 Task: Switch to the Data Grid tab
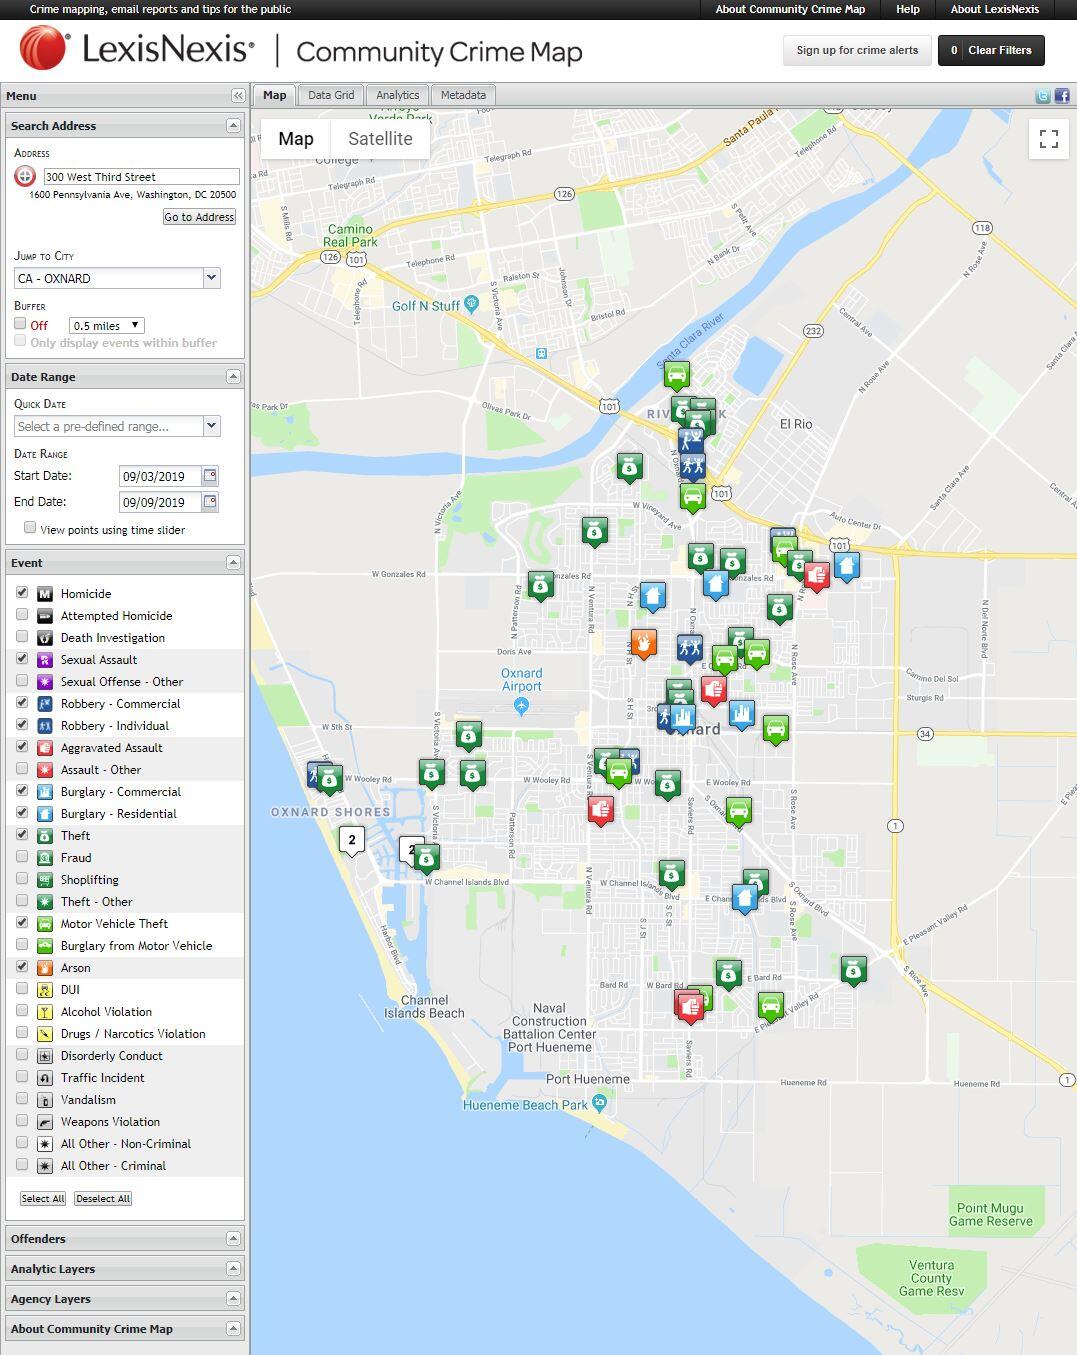(x=331, y=96)
